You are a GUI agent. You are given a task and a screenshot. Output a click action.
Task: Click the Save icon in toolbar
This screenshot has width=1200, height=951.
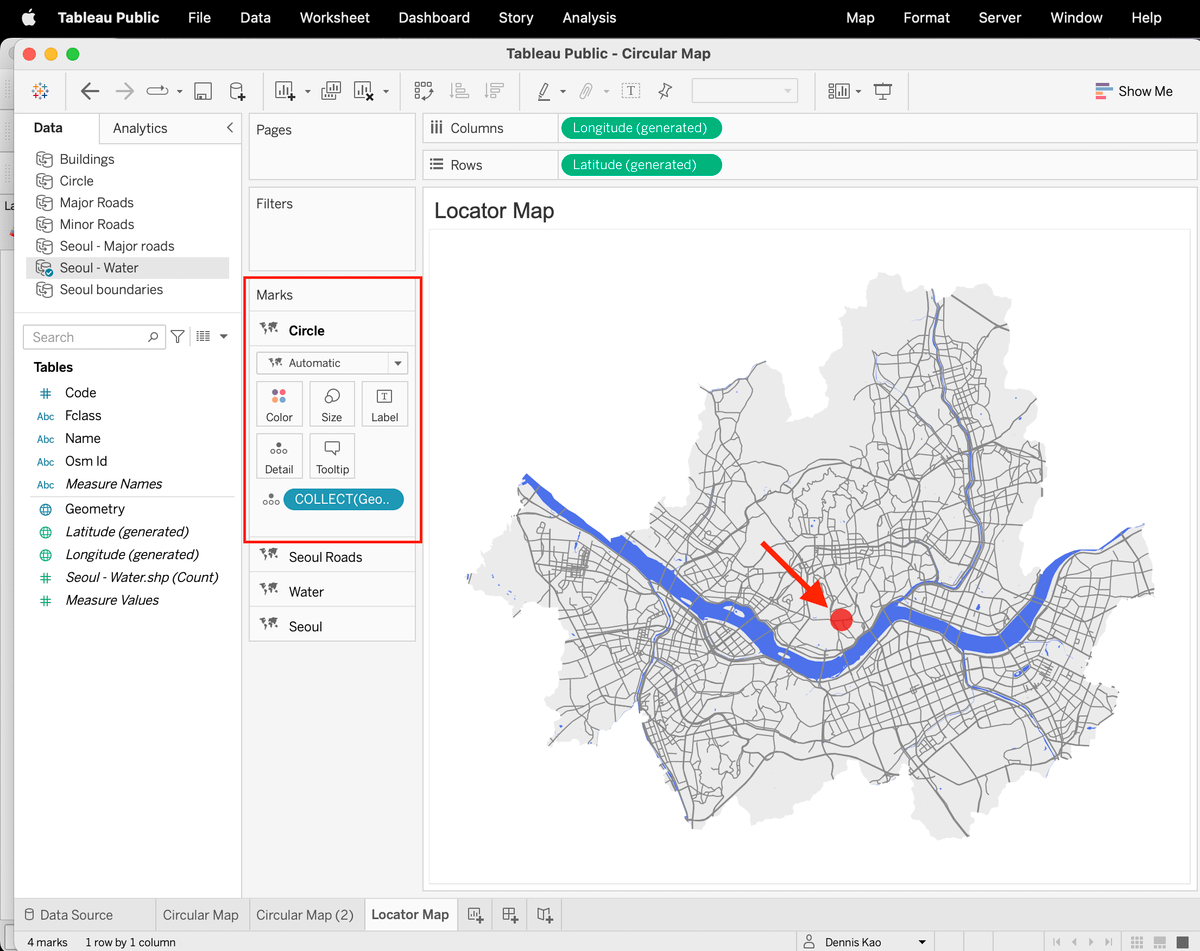click(203, 92)
